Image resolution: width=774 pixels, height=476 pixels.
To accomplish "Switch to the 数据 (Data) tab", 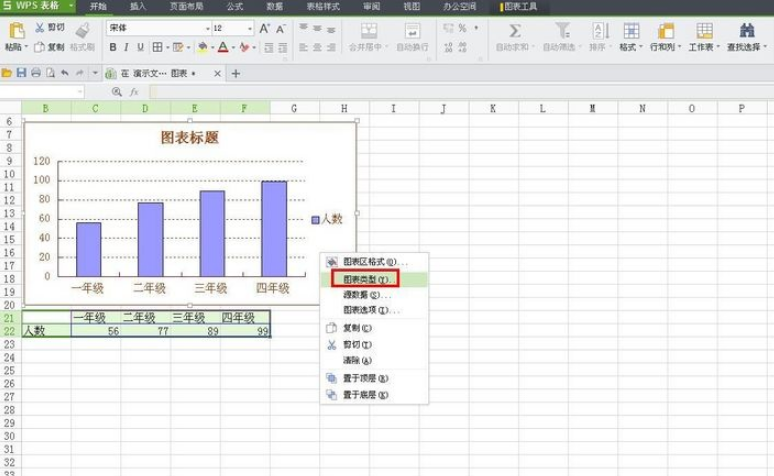I will 275,6.
